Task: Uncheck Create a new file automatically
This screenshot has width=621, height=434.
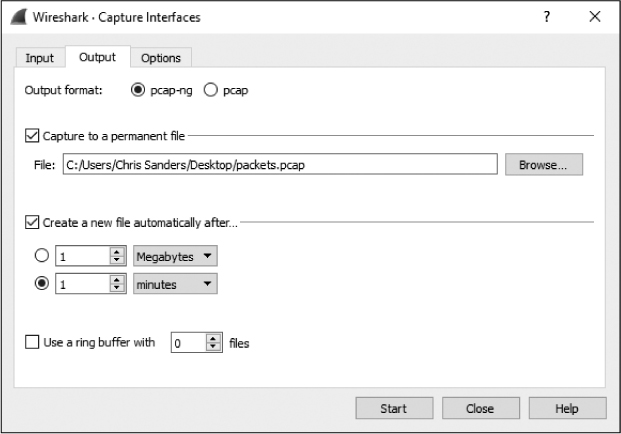Action: (x=31, y=221)
